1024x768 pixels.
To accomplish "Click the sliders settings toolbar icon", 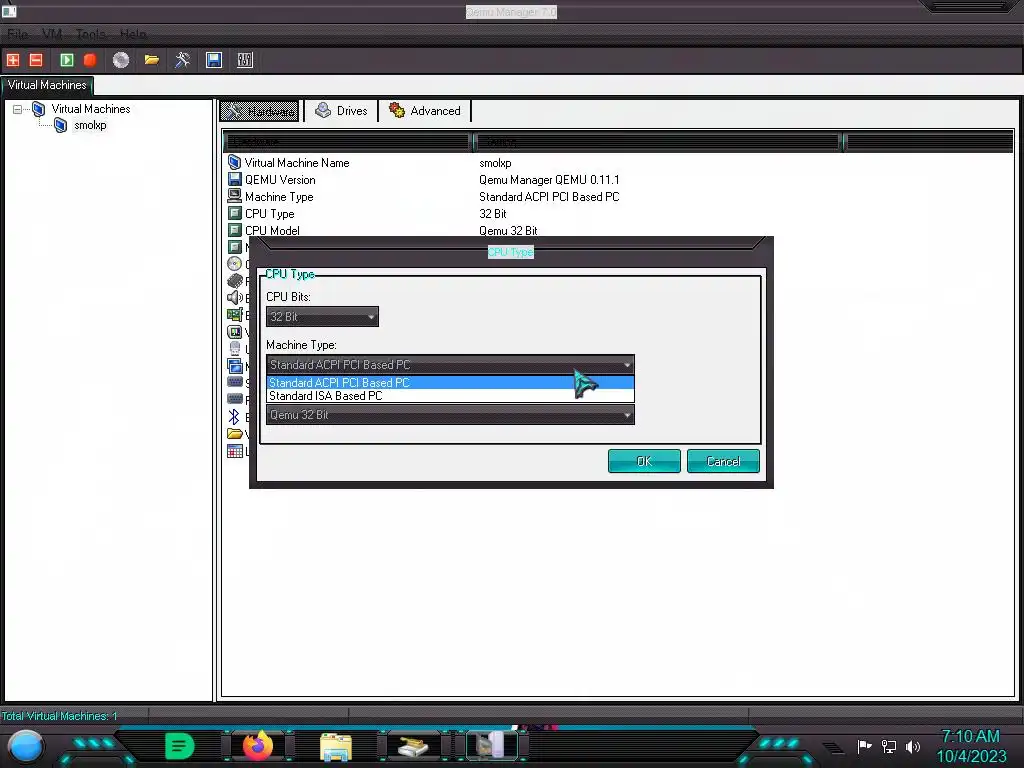I will (245, 60).
